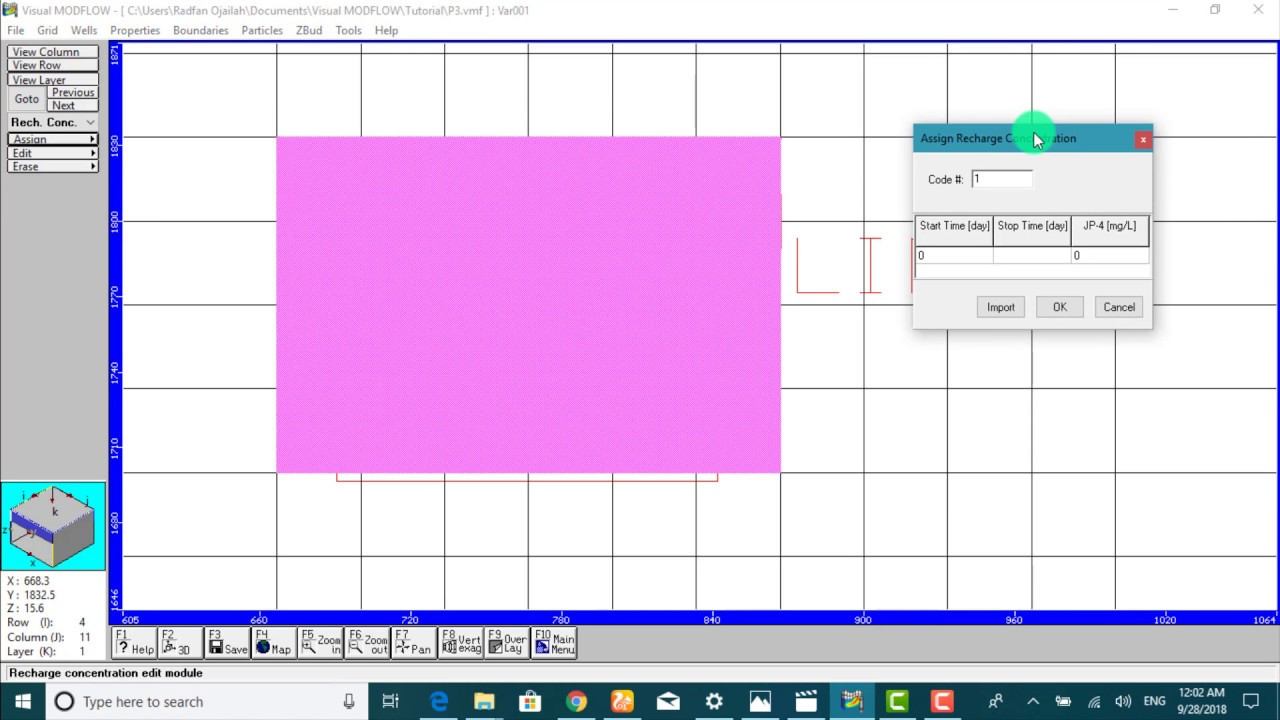Viewport: 1280px width, 720px height.
Task: Open the Particles menu
Action: coord(262,30)
